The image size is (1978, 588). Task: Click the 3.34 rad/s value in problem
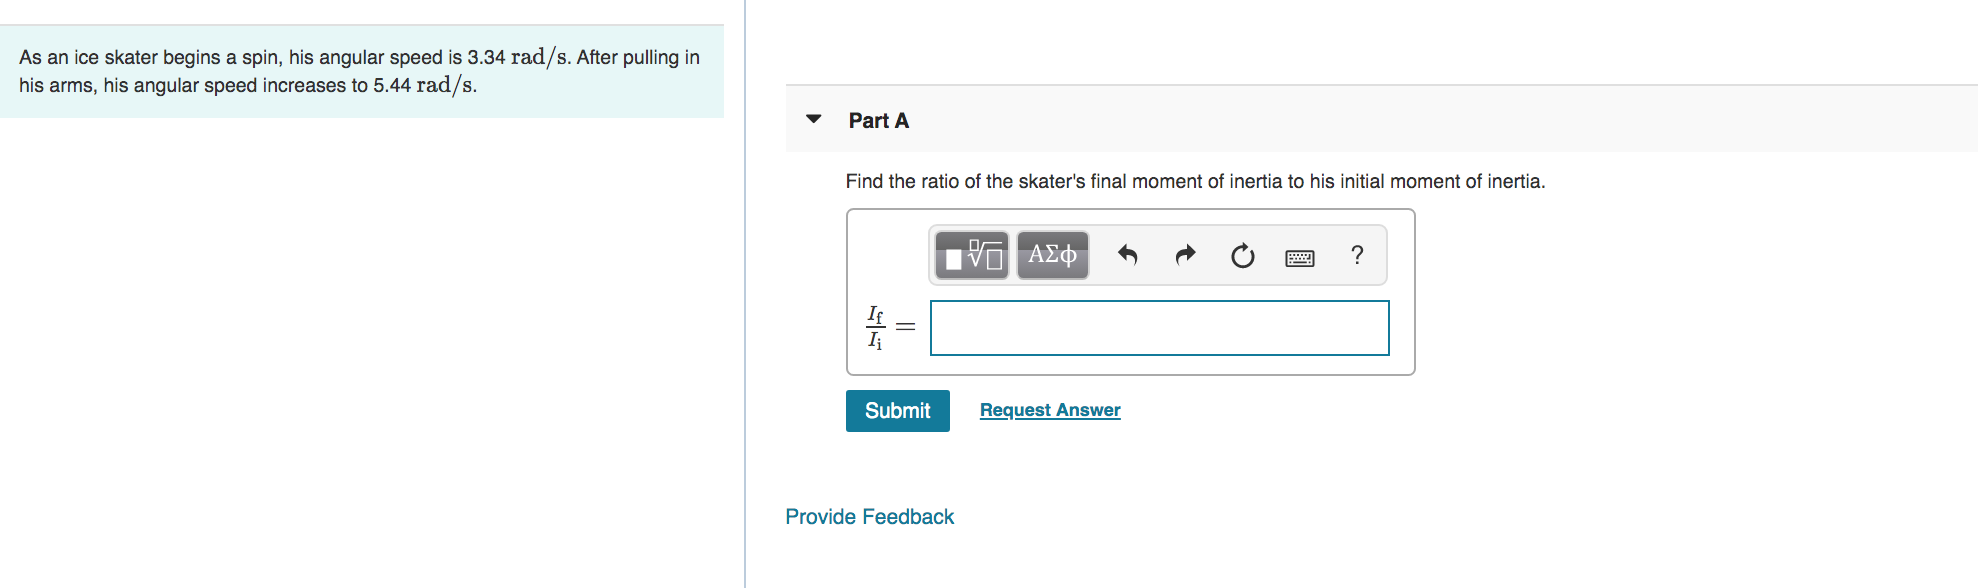pyautogui.click(x=519, y=57)
